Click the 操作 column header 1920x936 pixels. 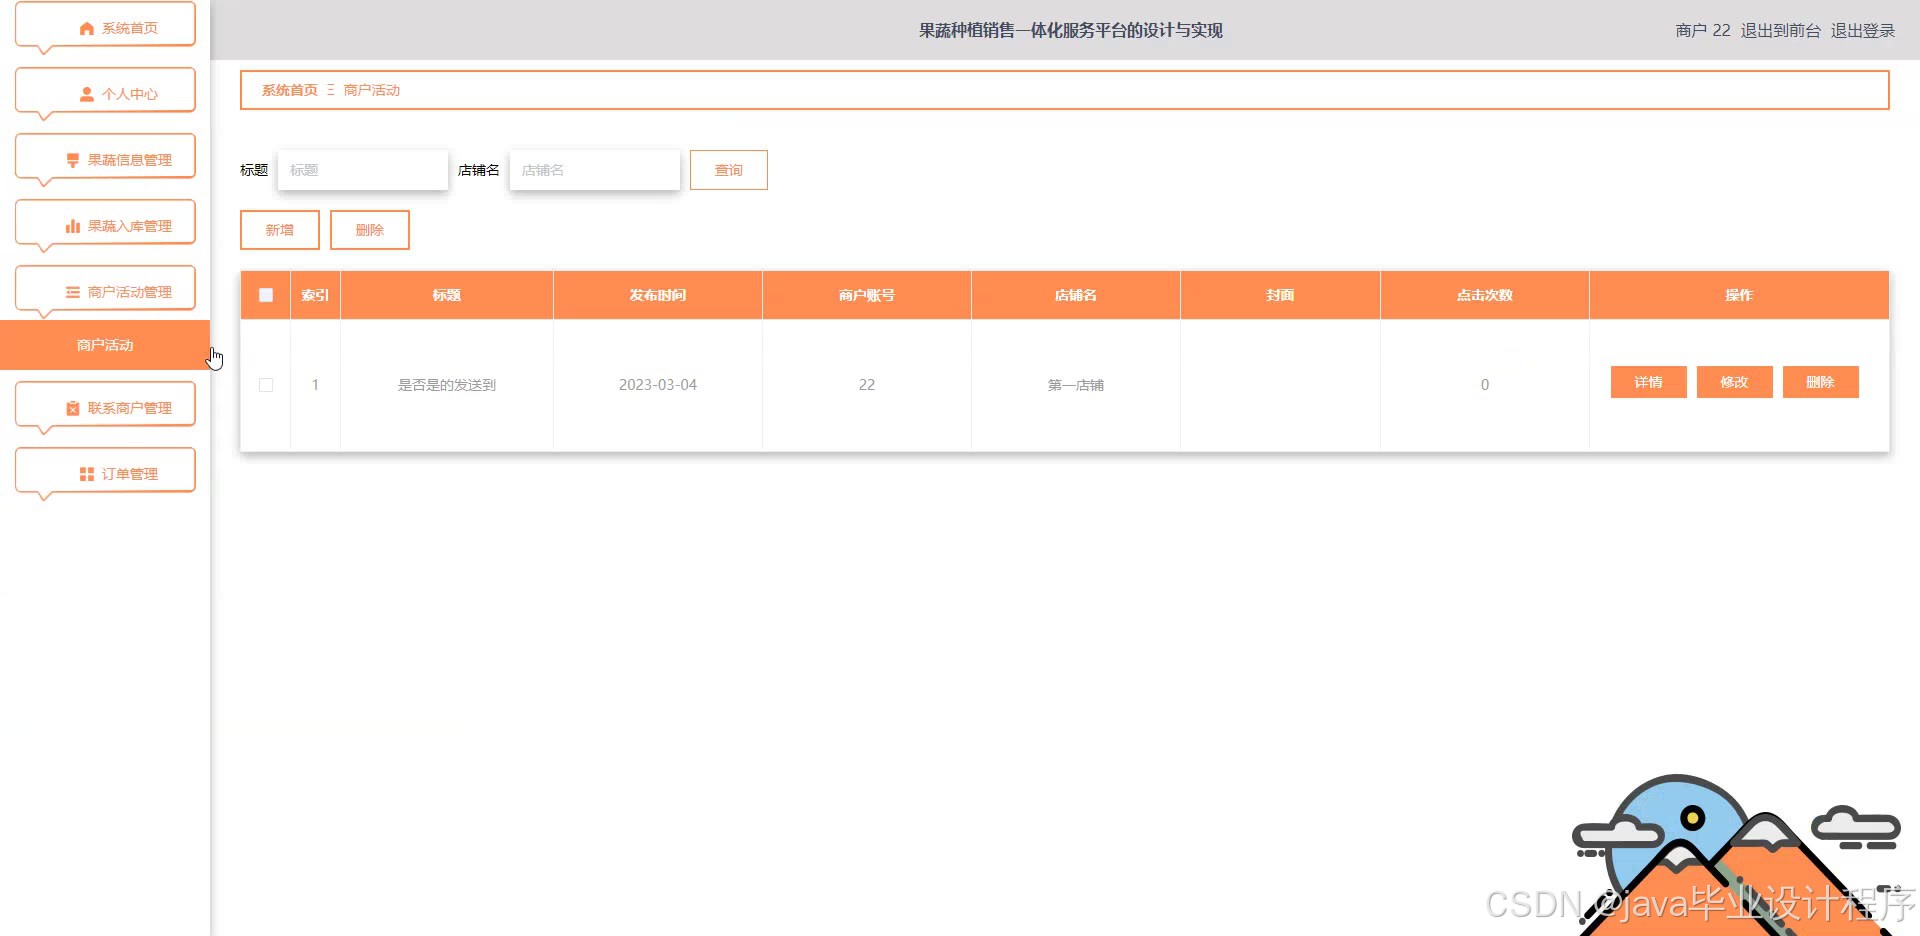(x=1739, y=295)
